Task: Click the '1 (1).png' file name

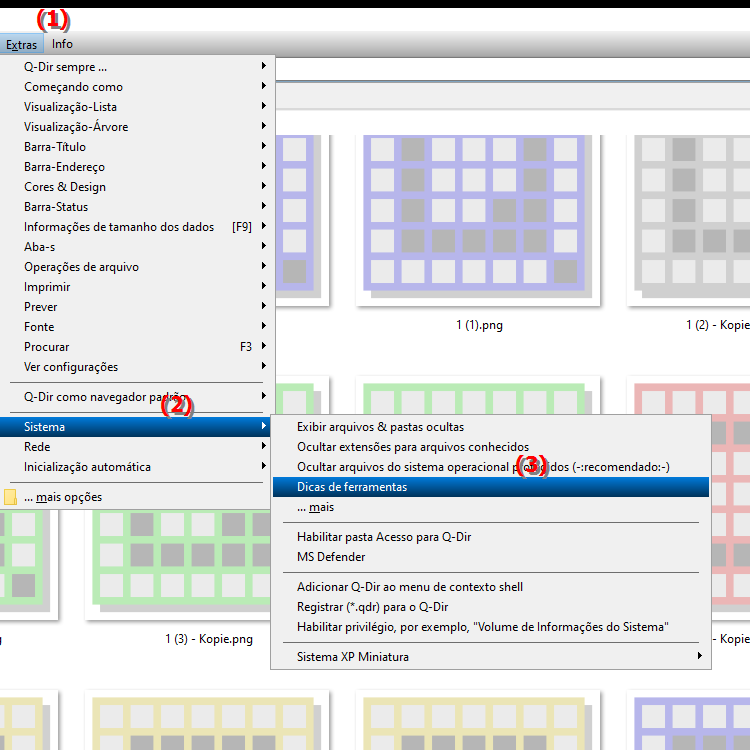Action: tap(479, 325)
